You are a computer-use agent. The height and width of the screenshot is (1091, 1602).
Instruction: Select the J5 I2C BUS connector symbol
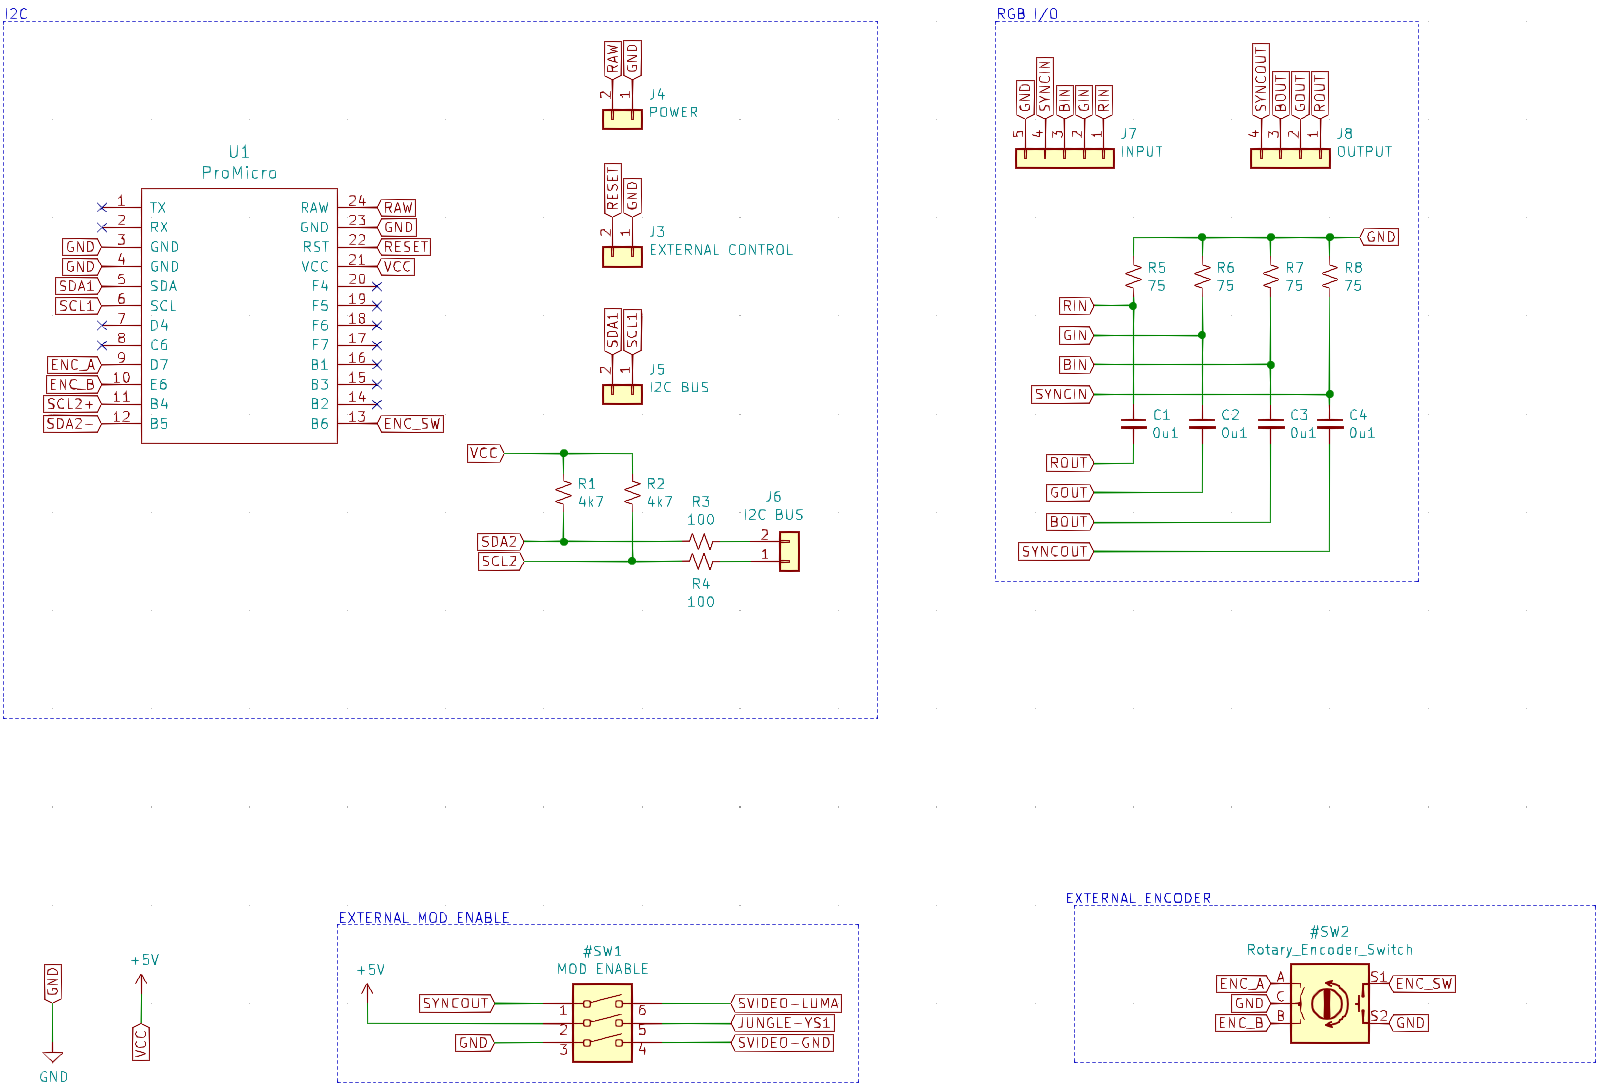coord(622,394)
